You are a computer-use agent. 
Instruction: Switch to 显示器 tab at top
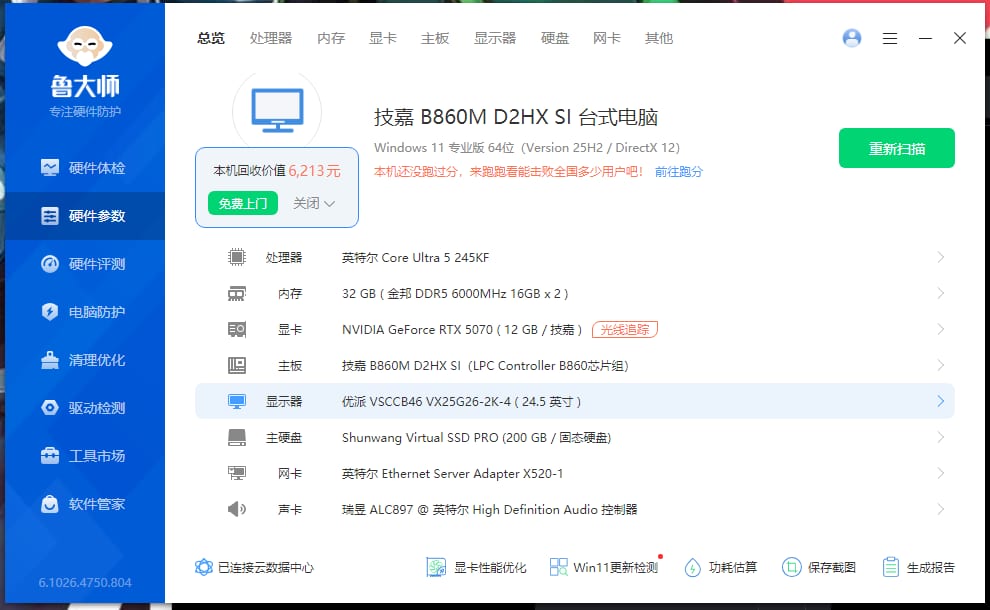coord(495,39)
